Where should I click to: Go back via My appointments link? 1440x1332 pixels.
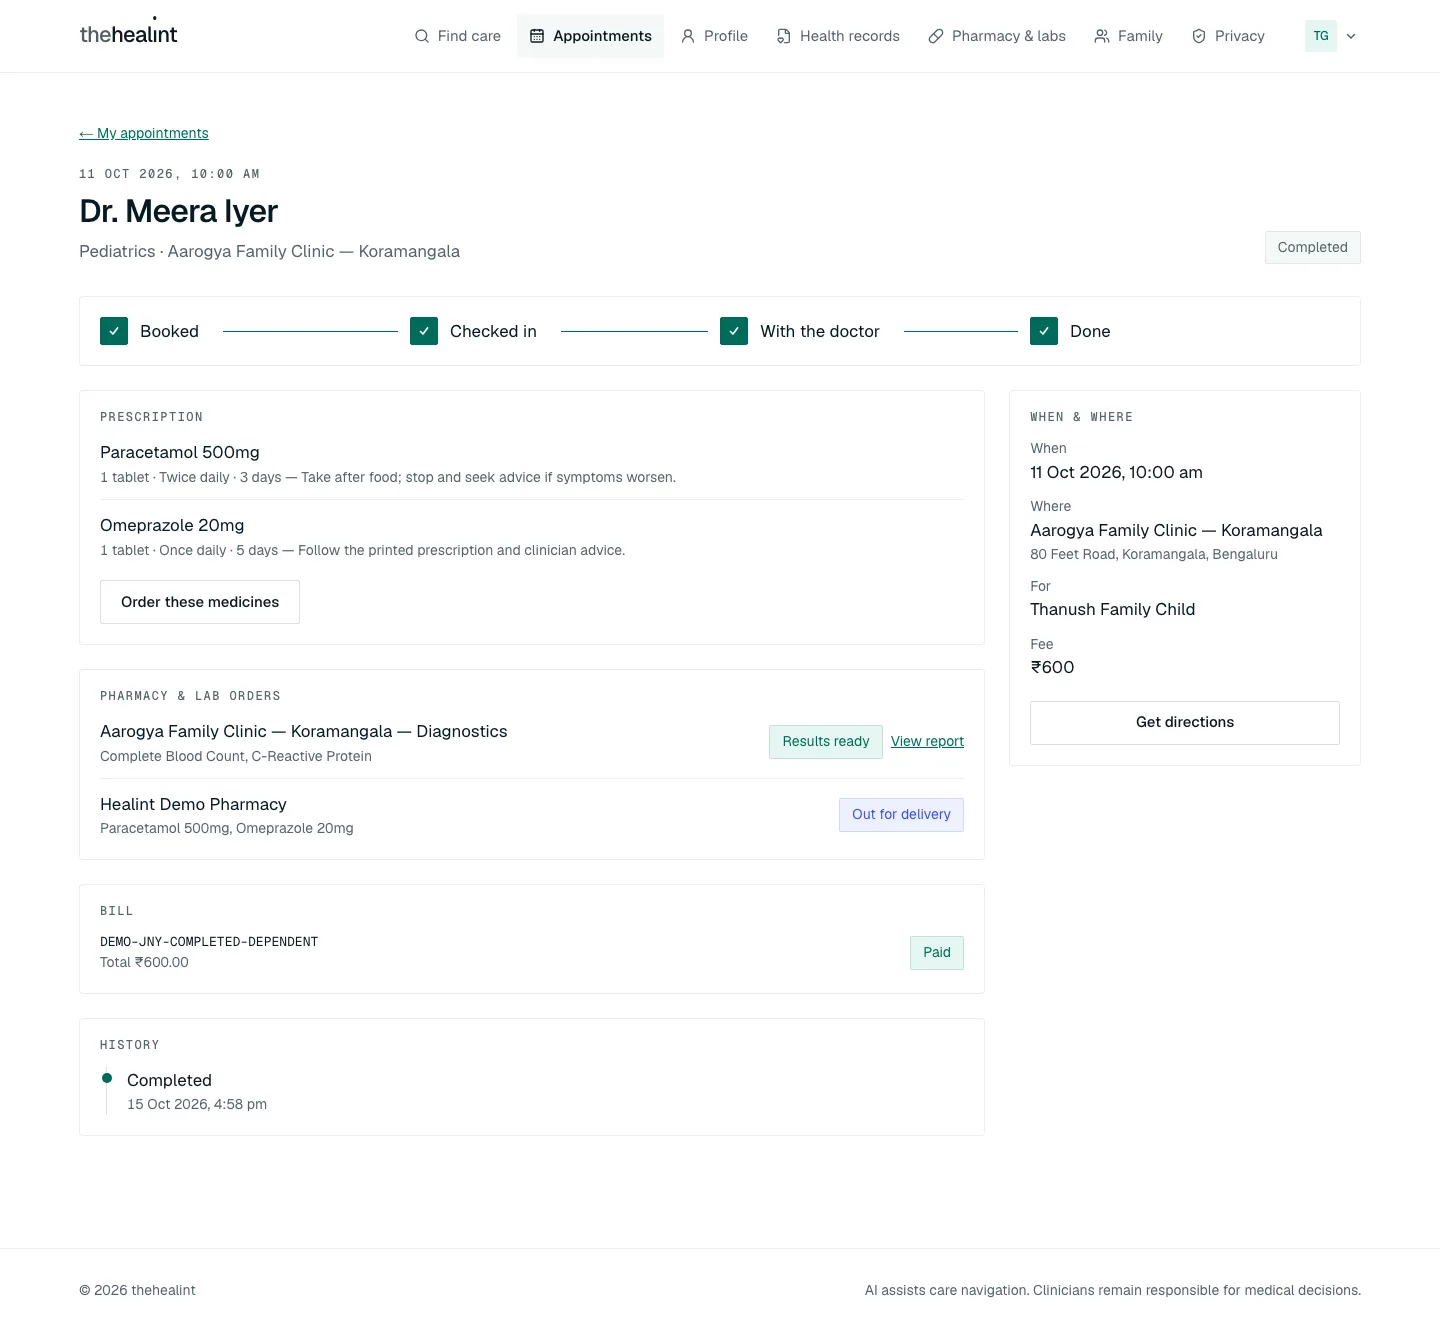click(144, 133)
